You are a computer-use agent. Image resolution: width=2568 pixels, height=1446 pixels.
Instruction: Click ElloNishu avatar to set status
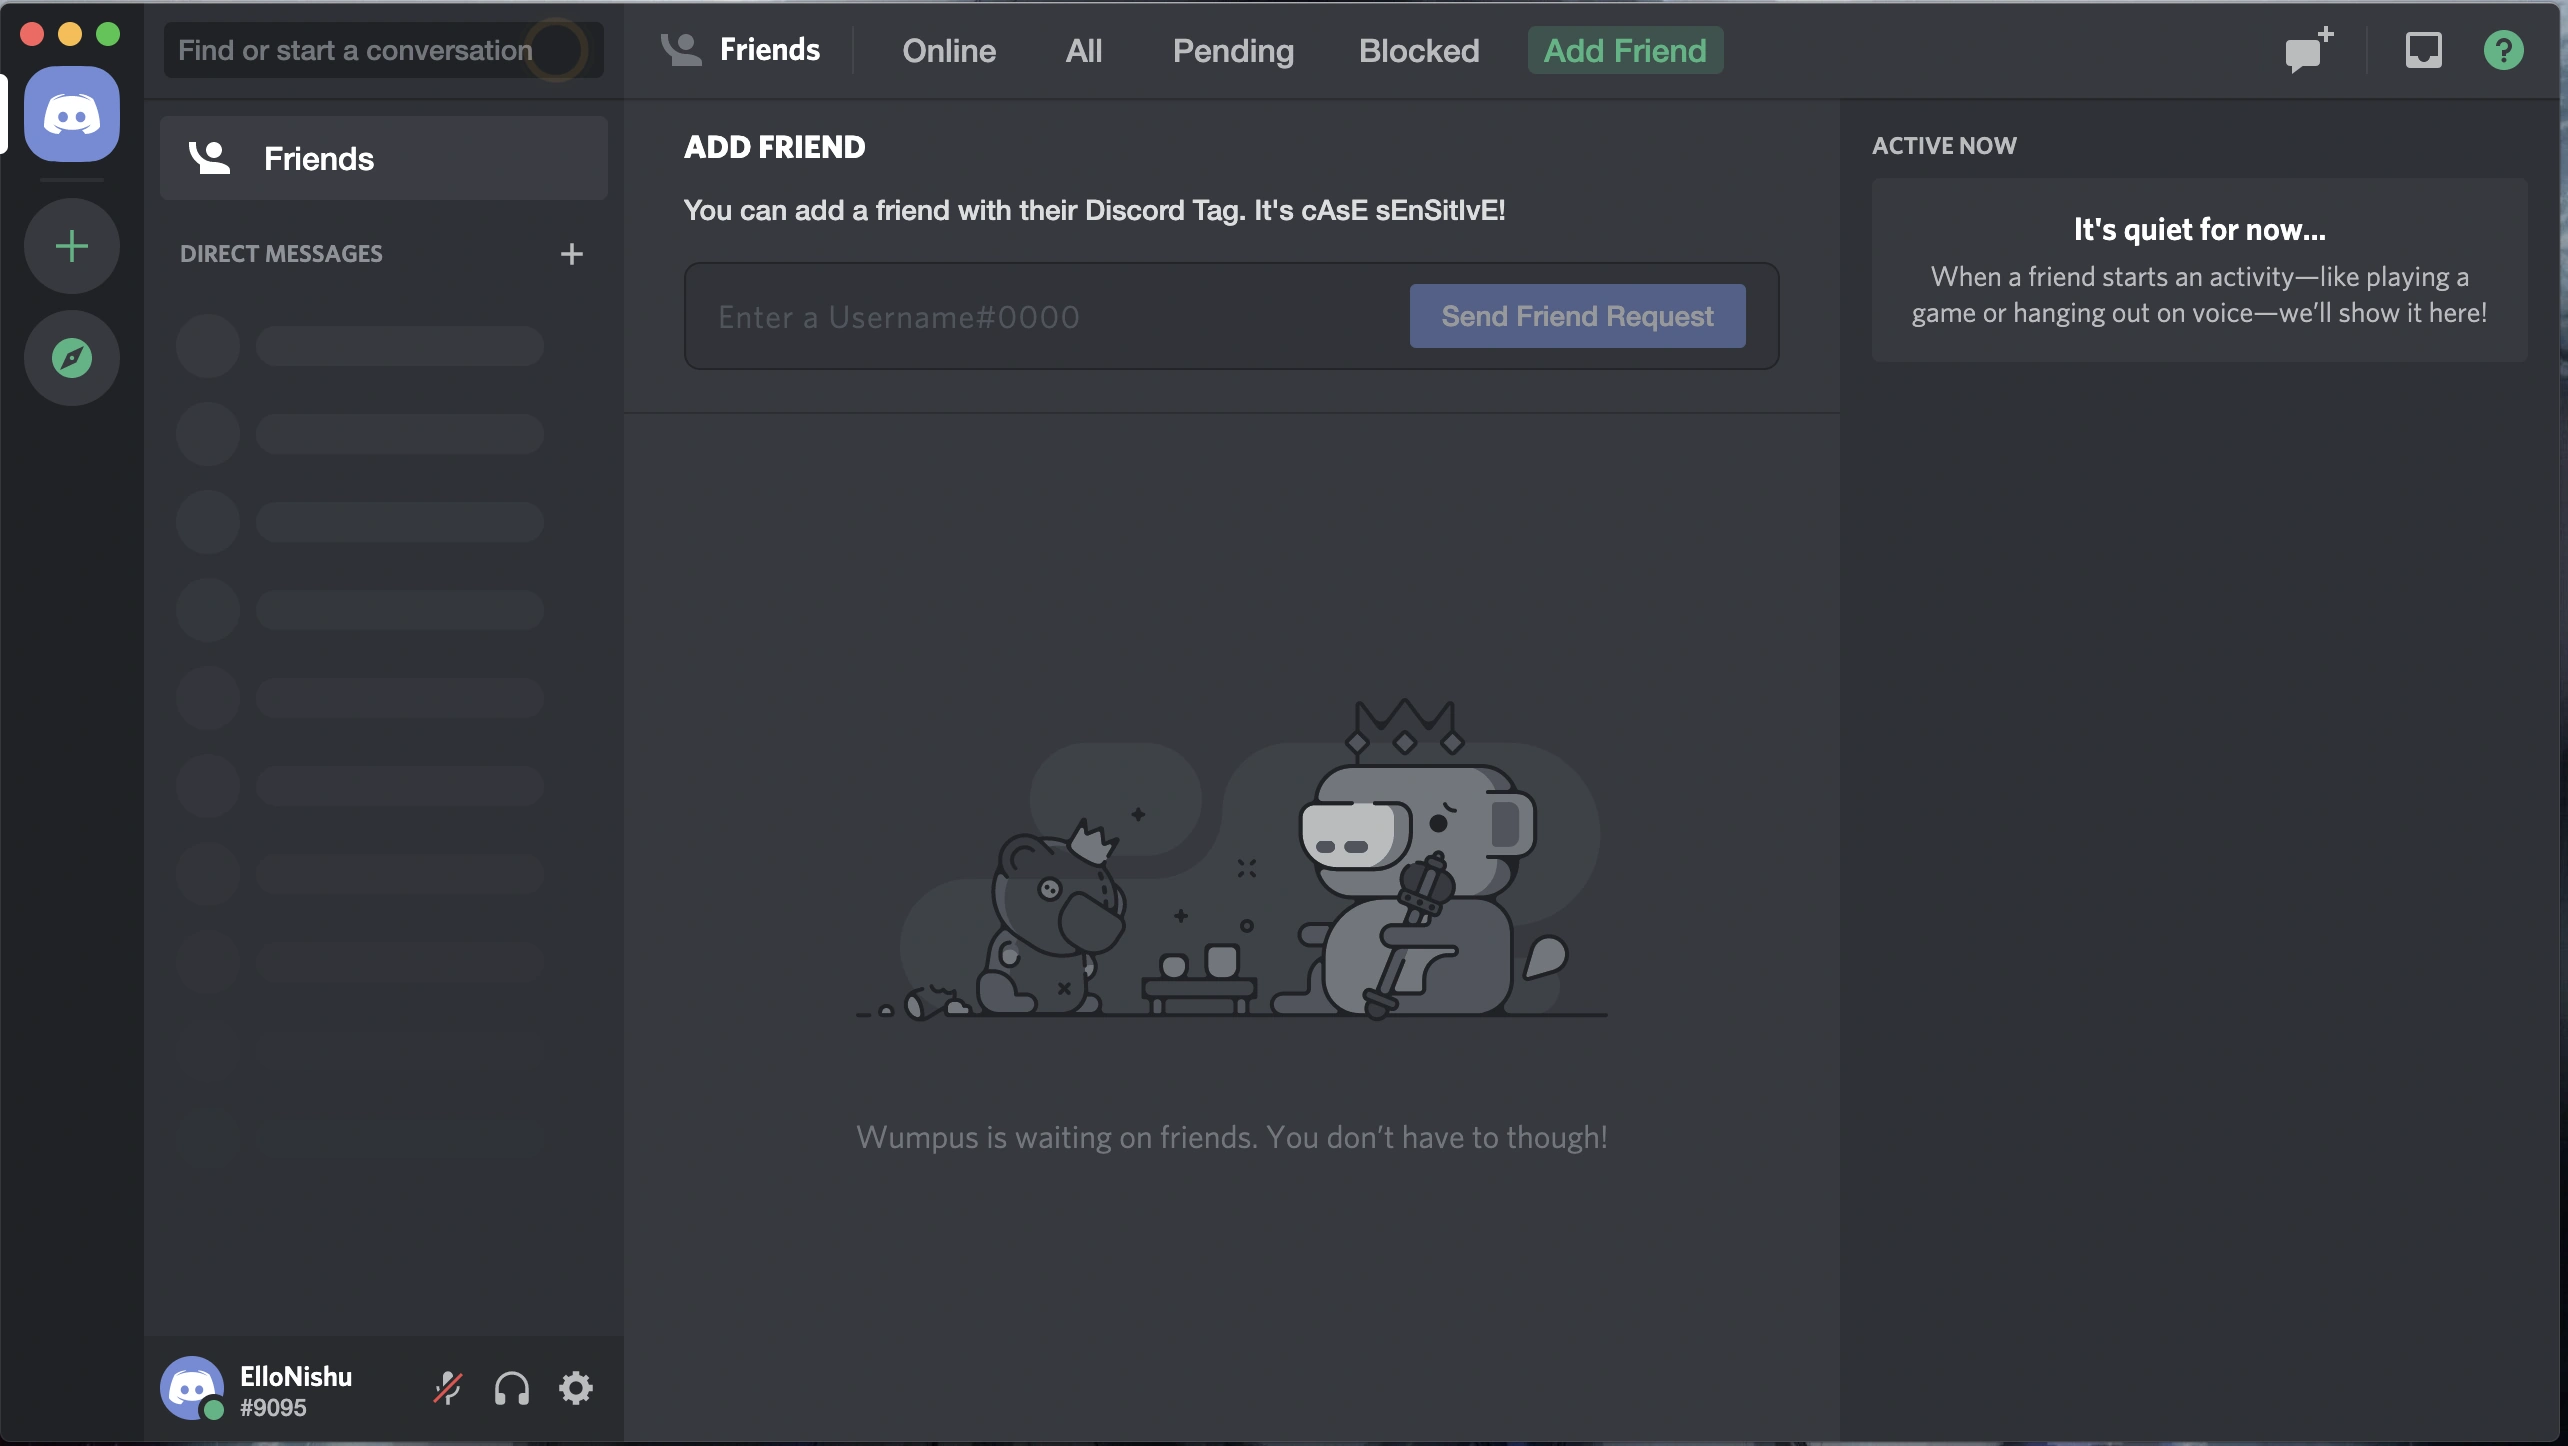[x=192, y=1388]
